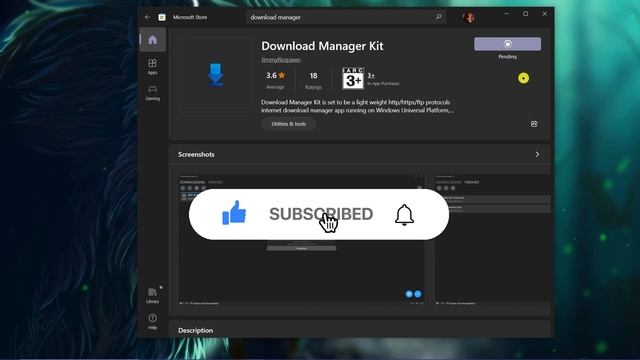Click the app description text
640x360 pixels.
pyautogui.click(x=357, y=106)
